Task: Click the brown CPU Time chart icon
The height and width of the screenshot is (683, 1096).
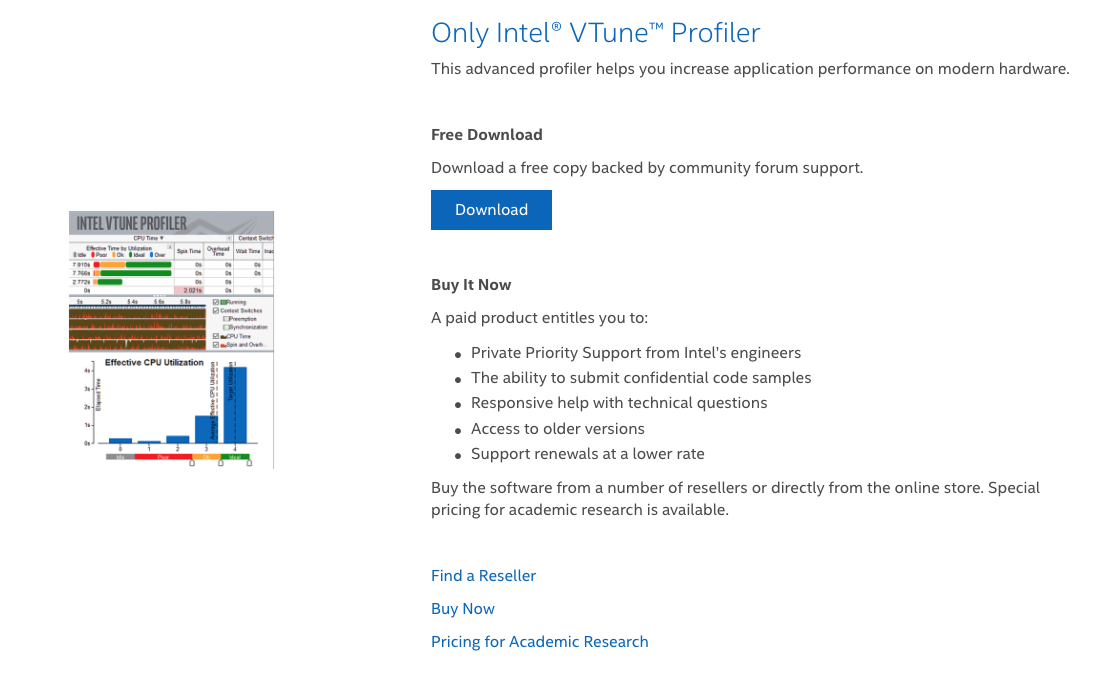Action: tap(224, 336)
